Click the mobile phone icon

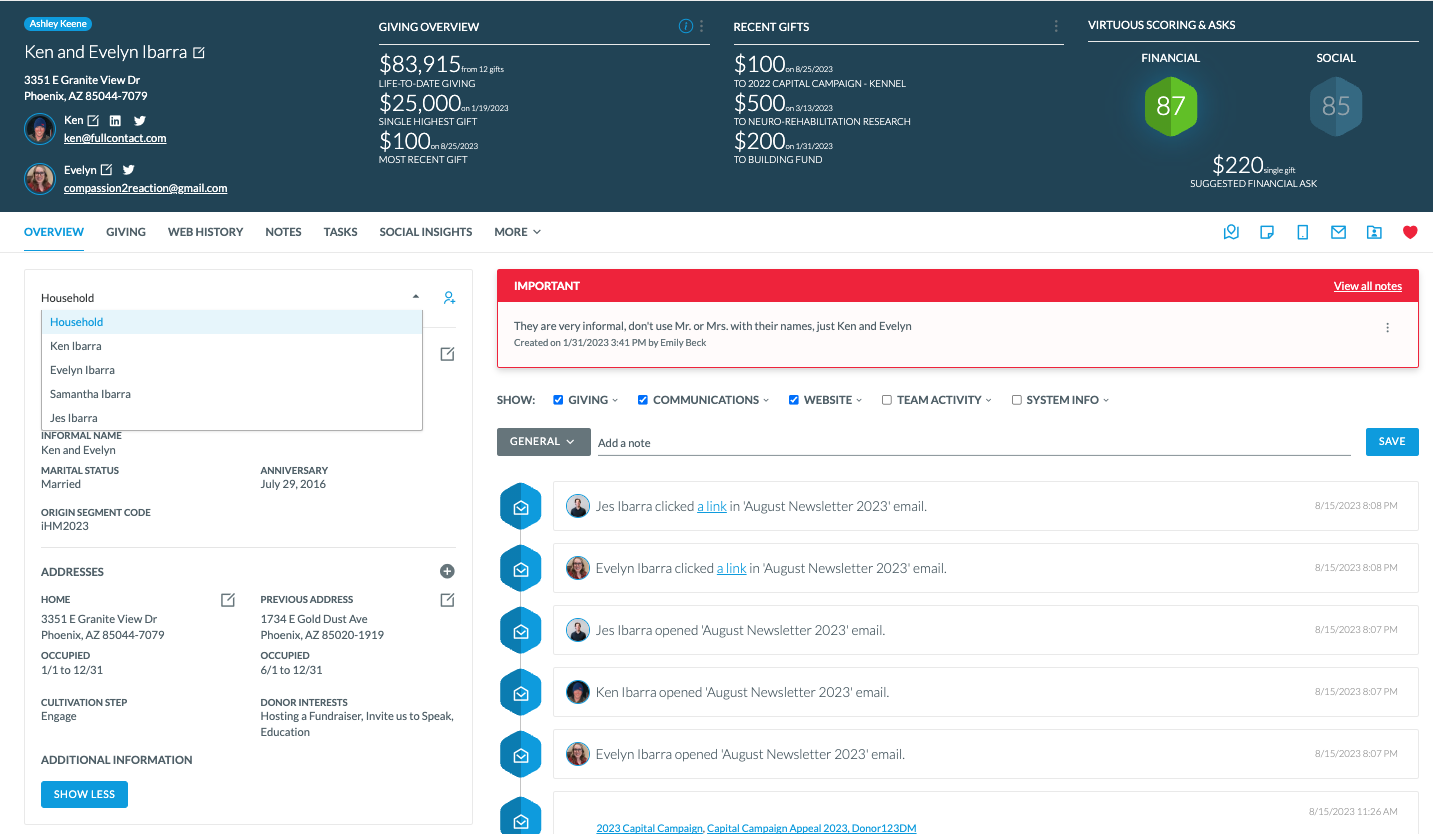tap(1303, 232)
